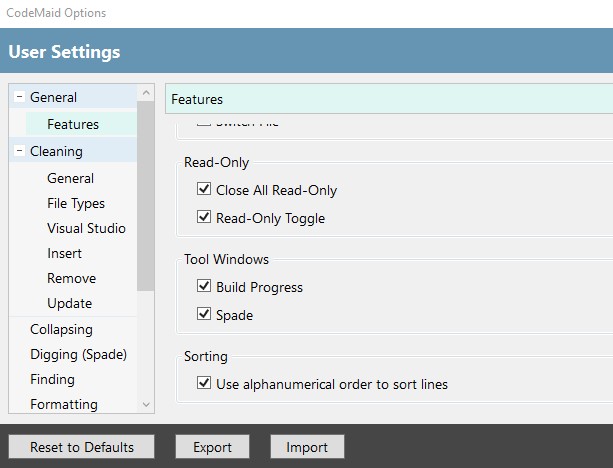Toggle alphanumerical order sorting checkbox

tap(204, 383)
